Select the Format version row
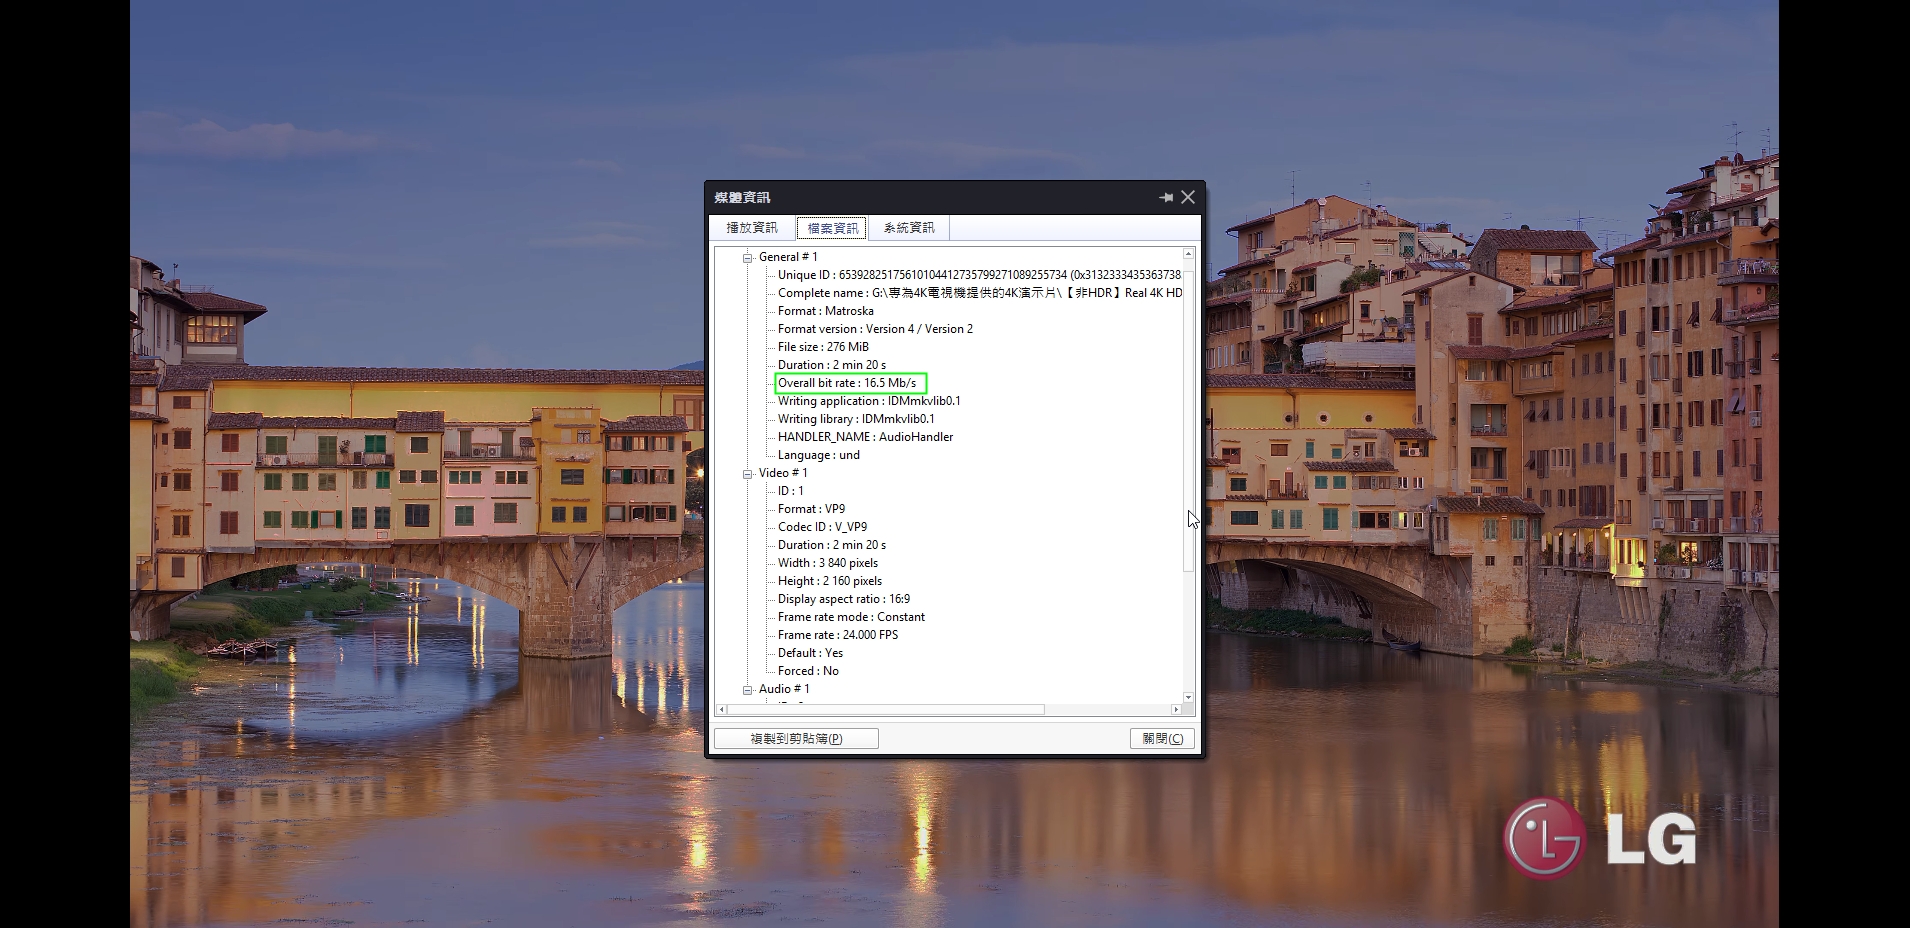Image resolution: width=1910 pixels, height=928 pixels. point(875,329)
